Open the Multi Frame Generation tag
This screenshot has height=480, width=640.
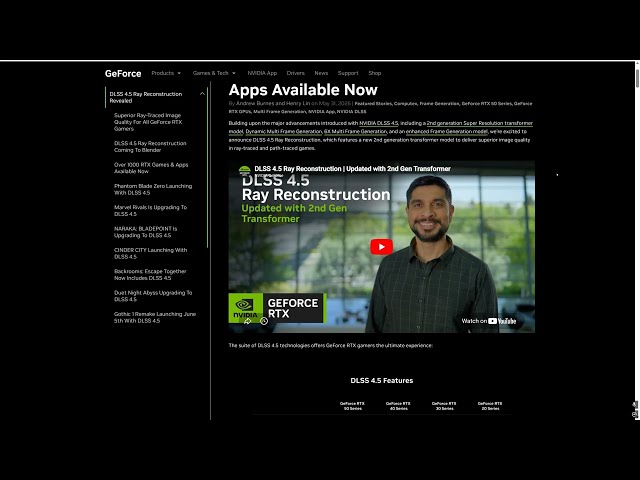[x=280, y=111]
